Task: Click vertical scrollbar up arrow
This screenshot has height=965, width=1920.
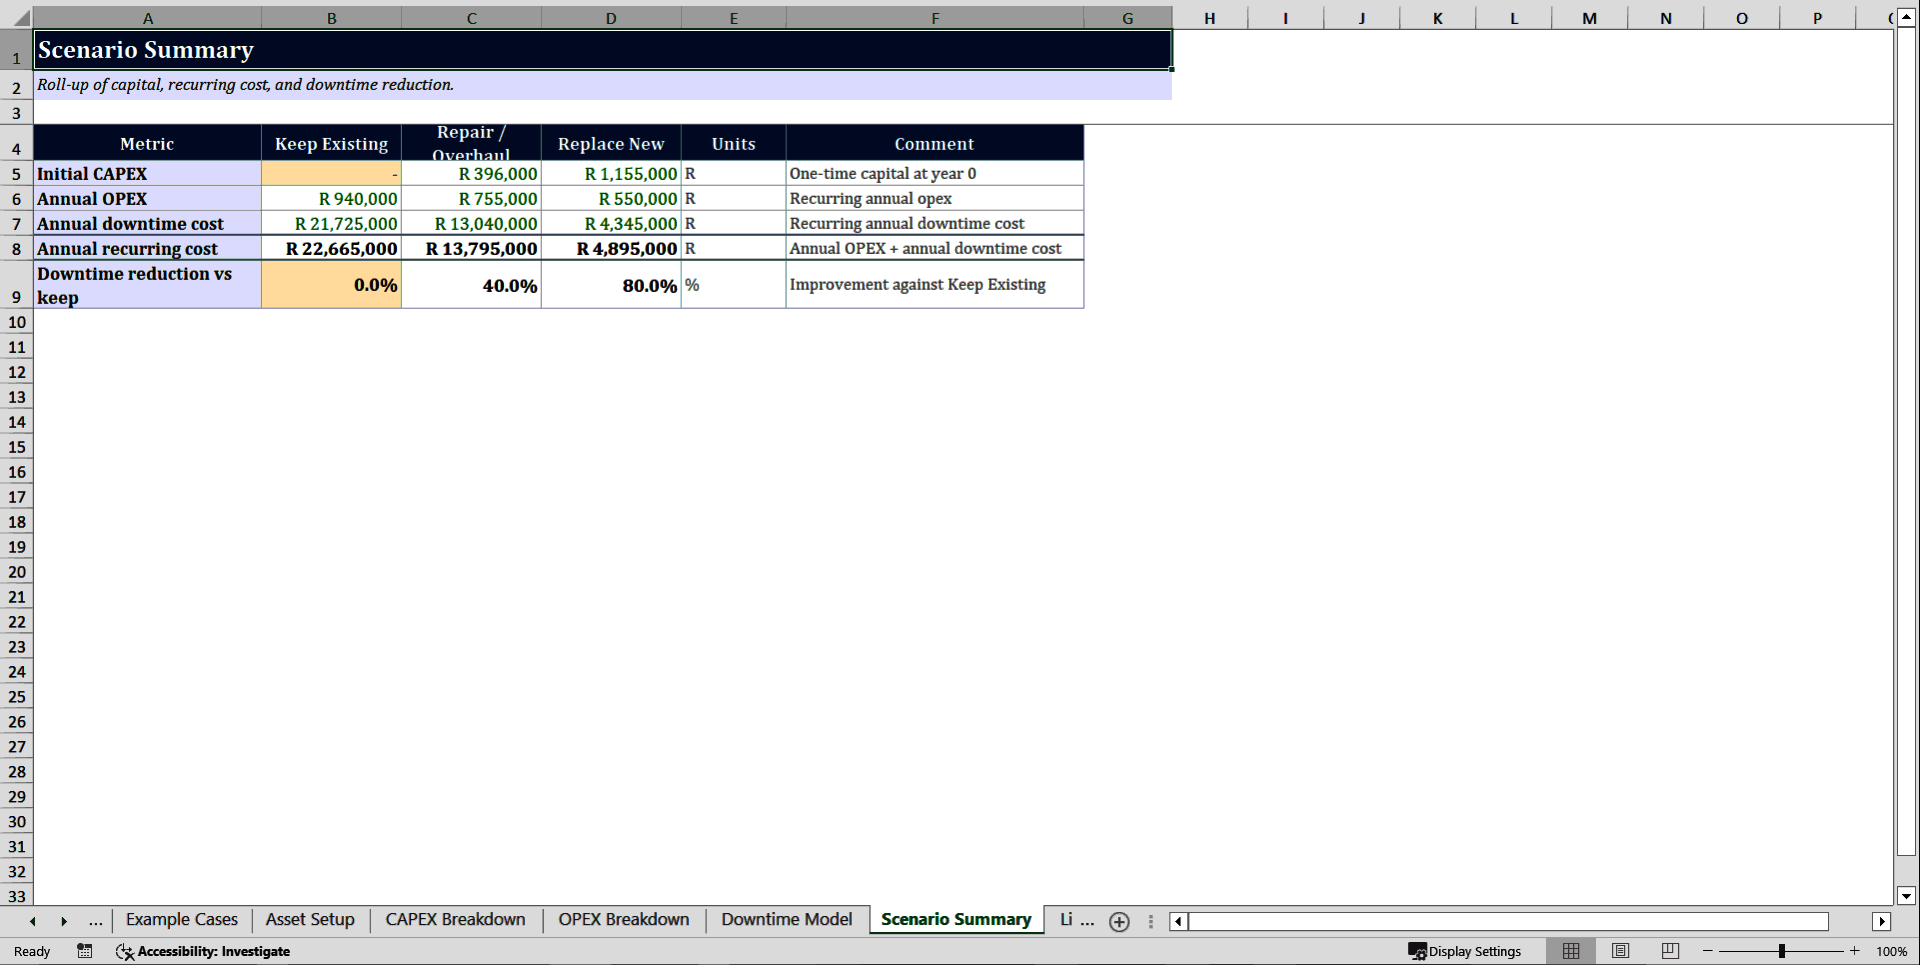Action: [x=1906, y=17]
